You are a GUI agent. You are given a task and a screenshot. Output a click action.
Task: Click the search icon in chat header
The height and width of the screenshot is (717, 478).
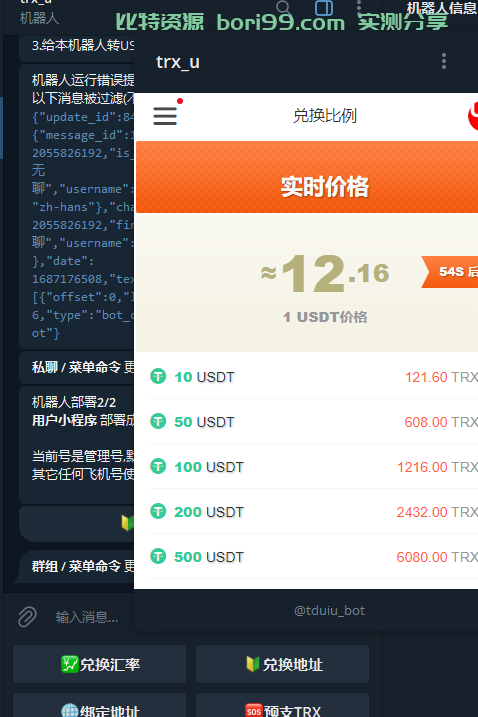[283, 6]
